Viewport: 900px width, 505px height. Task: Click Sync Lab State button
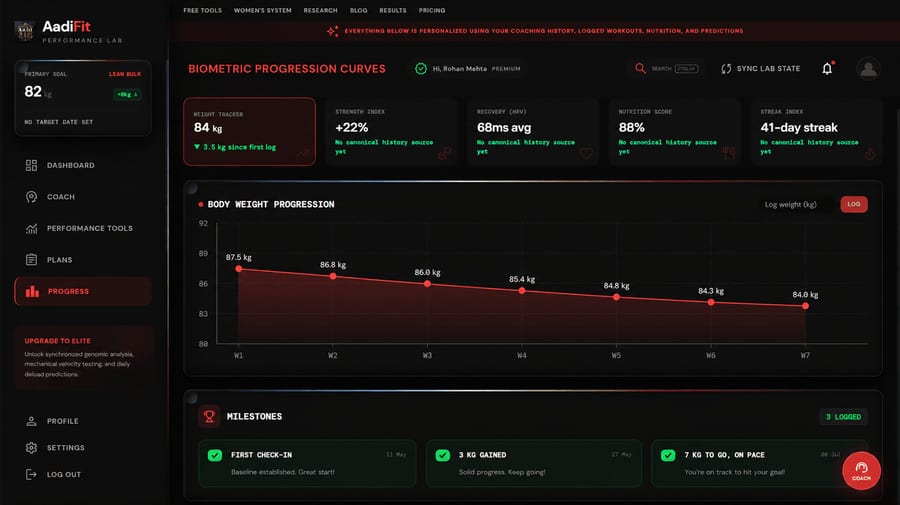761,68
